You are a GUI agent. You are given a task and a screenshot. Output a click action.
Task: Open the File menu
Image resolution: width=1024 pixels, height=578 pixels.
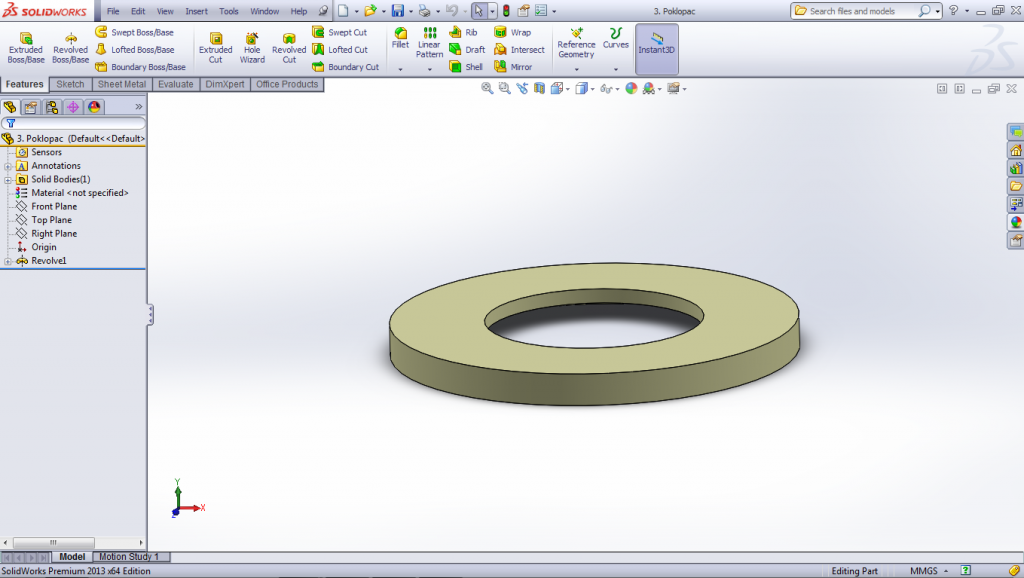coord(113,11)
